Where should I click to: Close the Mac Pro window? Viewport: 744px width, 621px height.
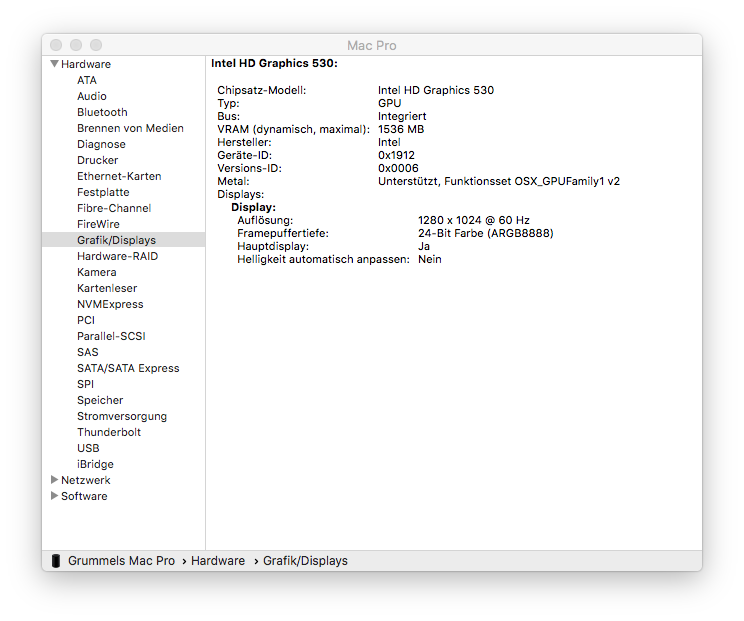click(56, 45)
